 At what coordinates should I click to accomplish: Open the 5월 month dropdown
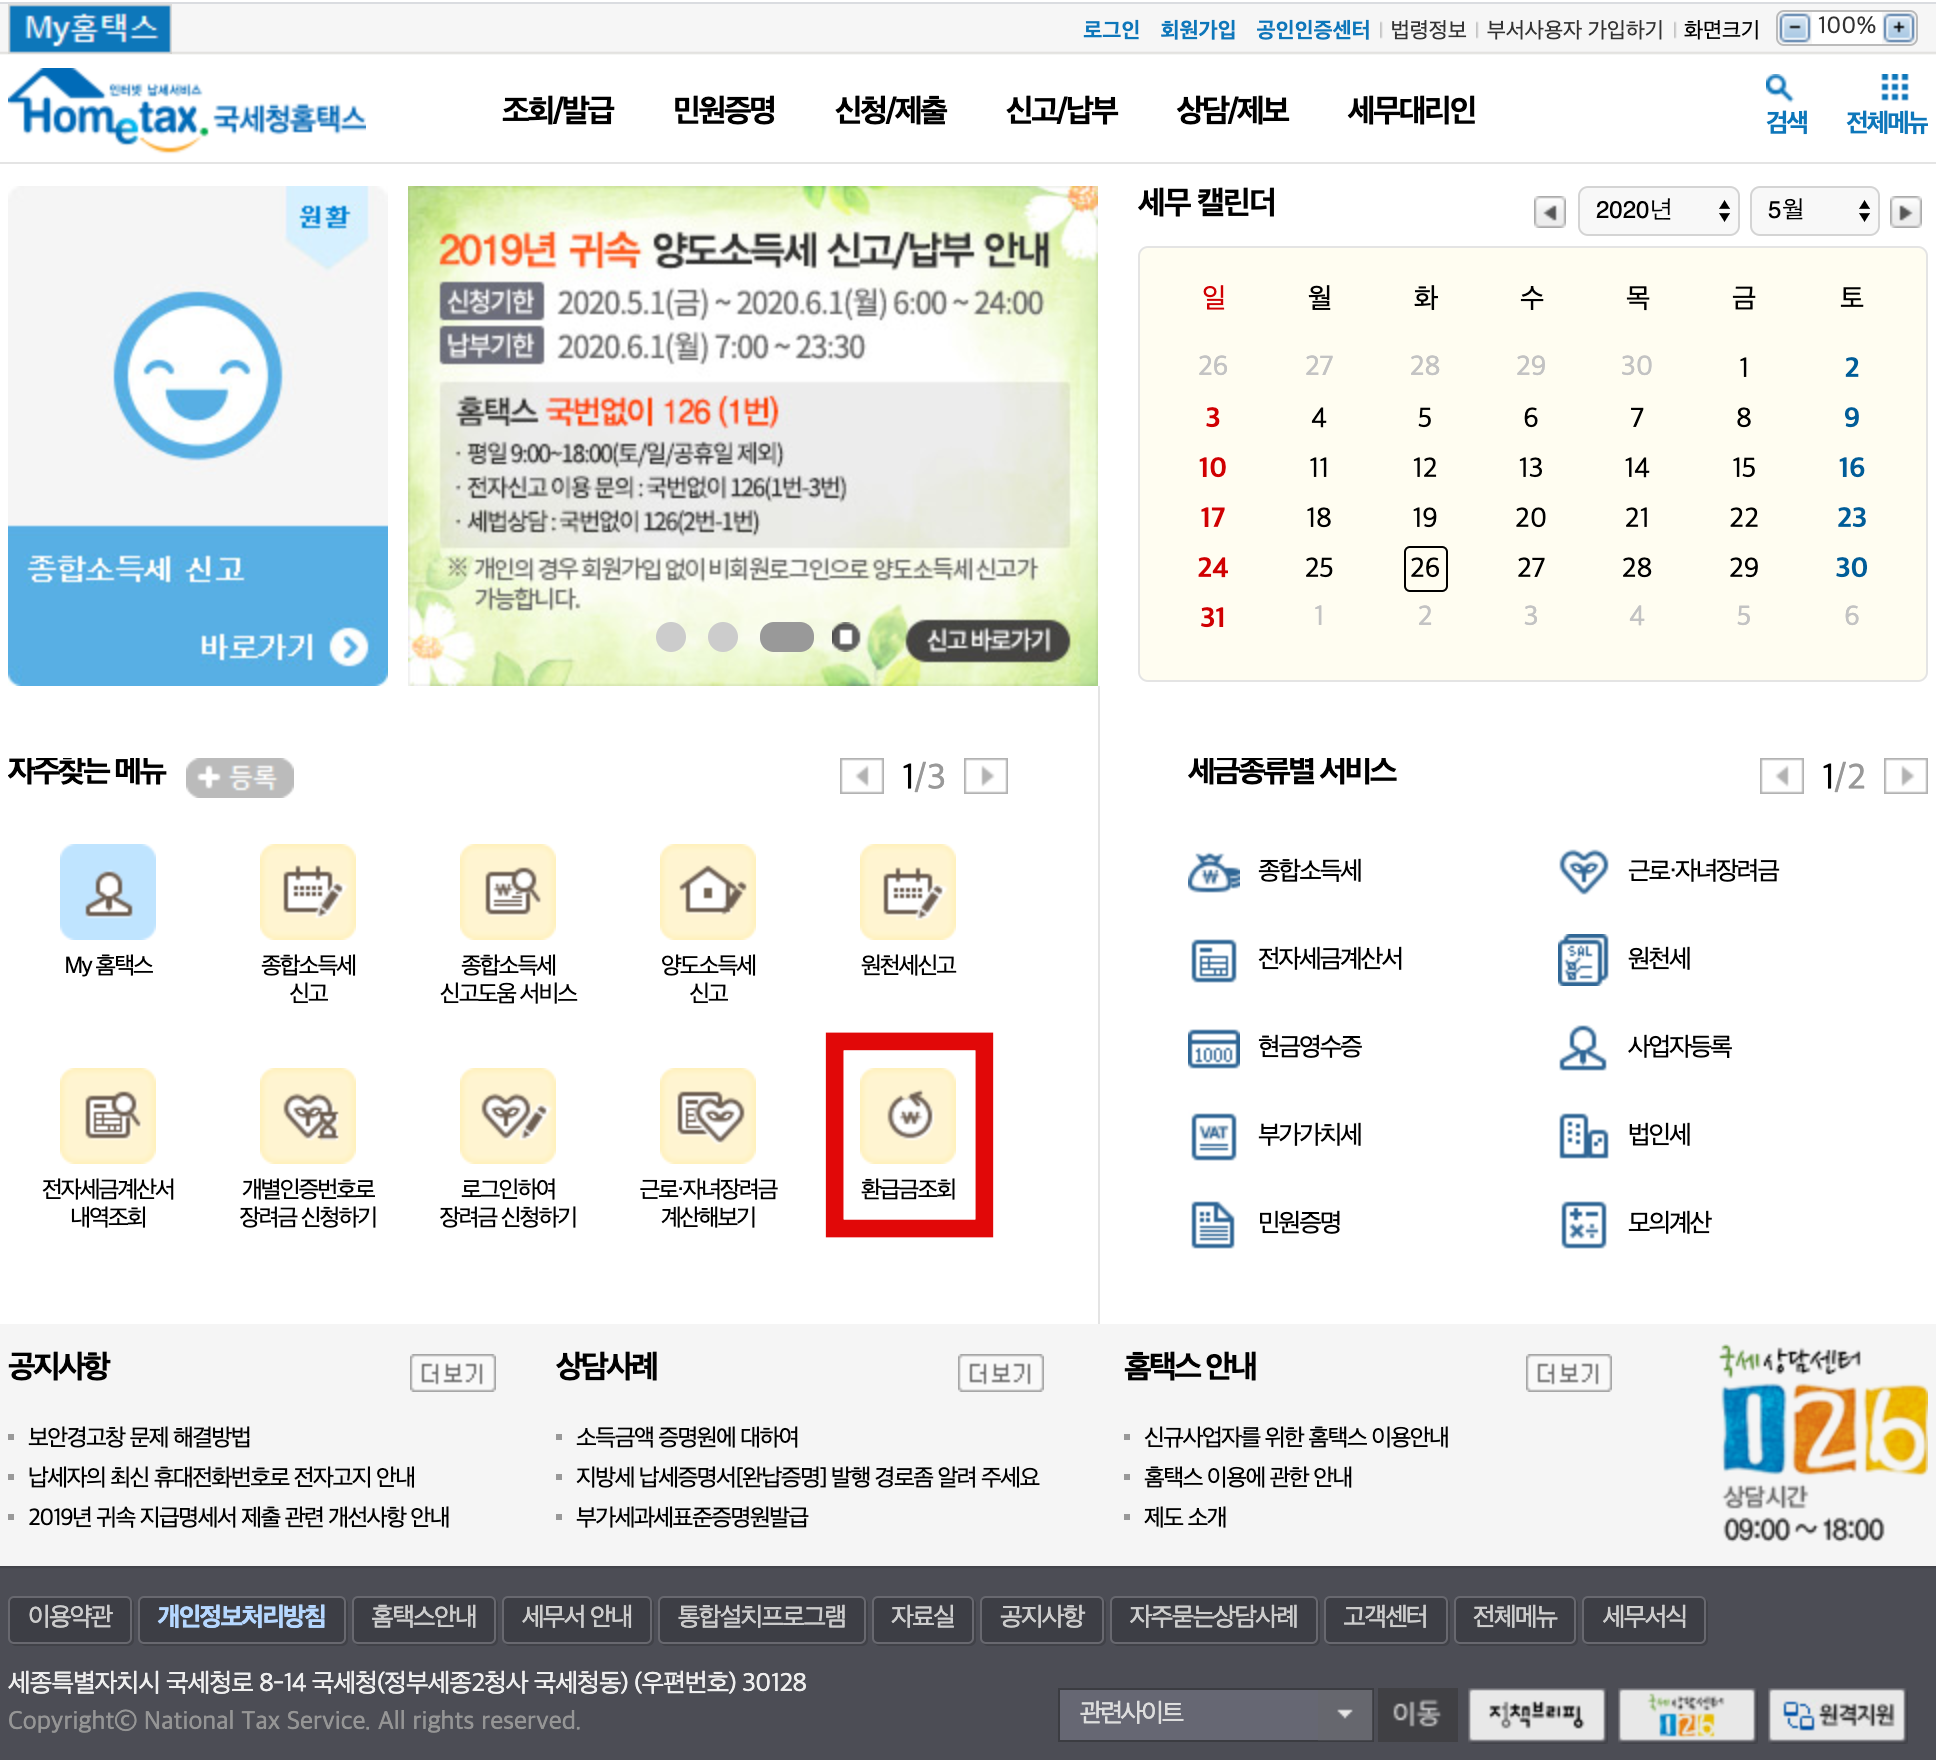[1814, 211]
